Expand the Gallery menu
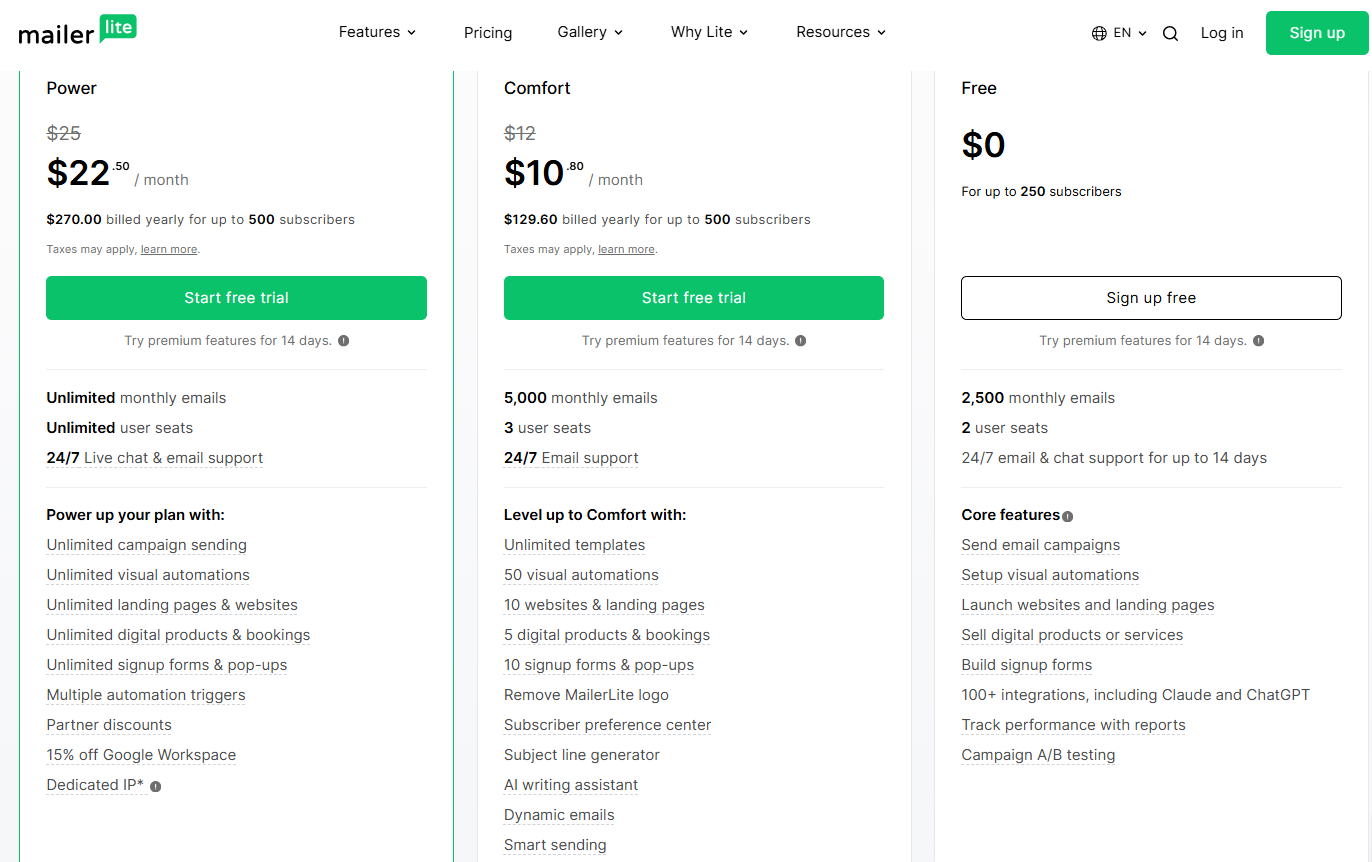 [590, 32]
